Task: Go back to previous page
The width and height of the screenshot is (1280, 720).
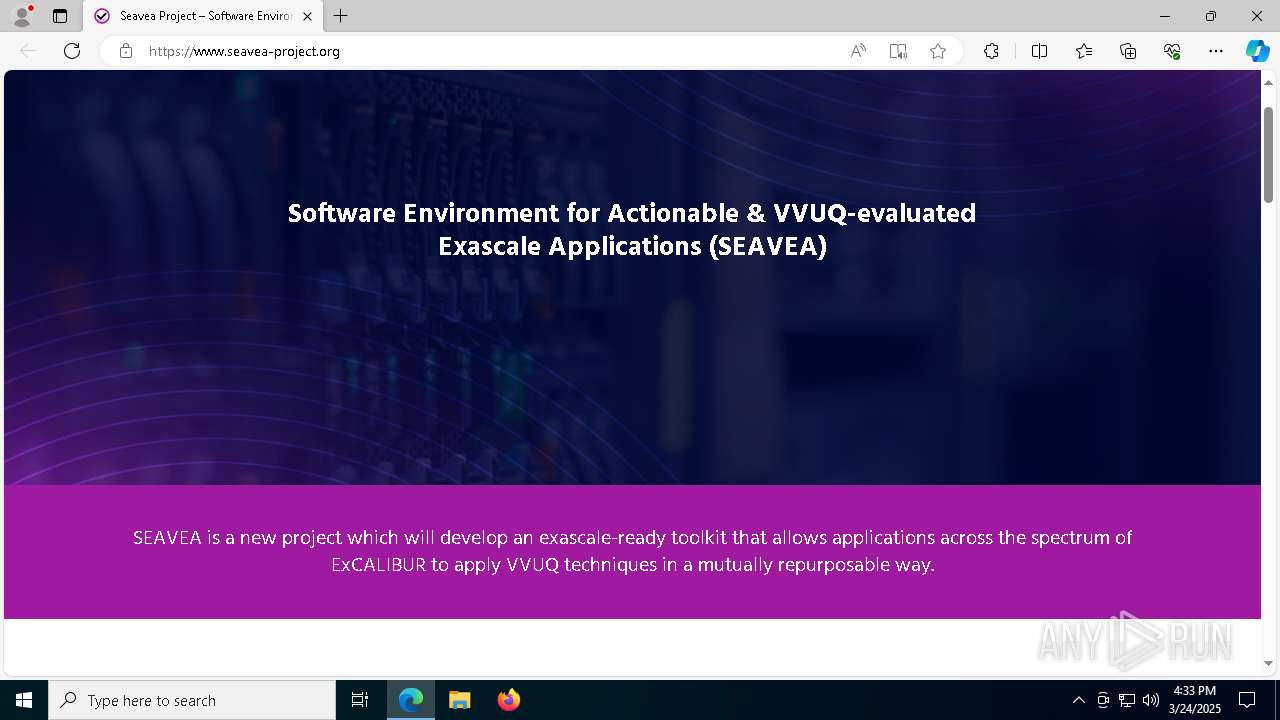Action: 28,51
